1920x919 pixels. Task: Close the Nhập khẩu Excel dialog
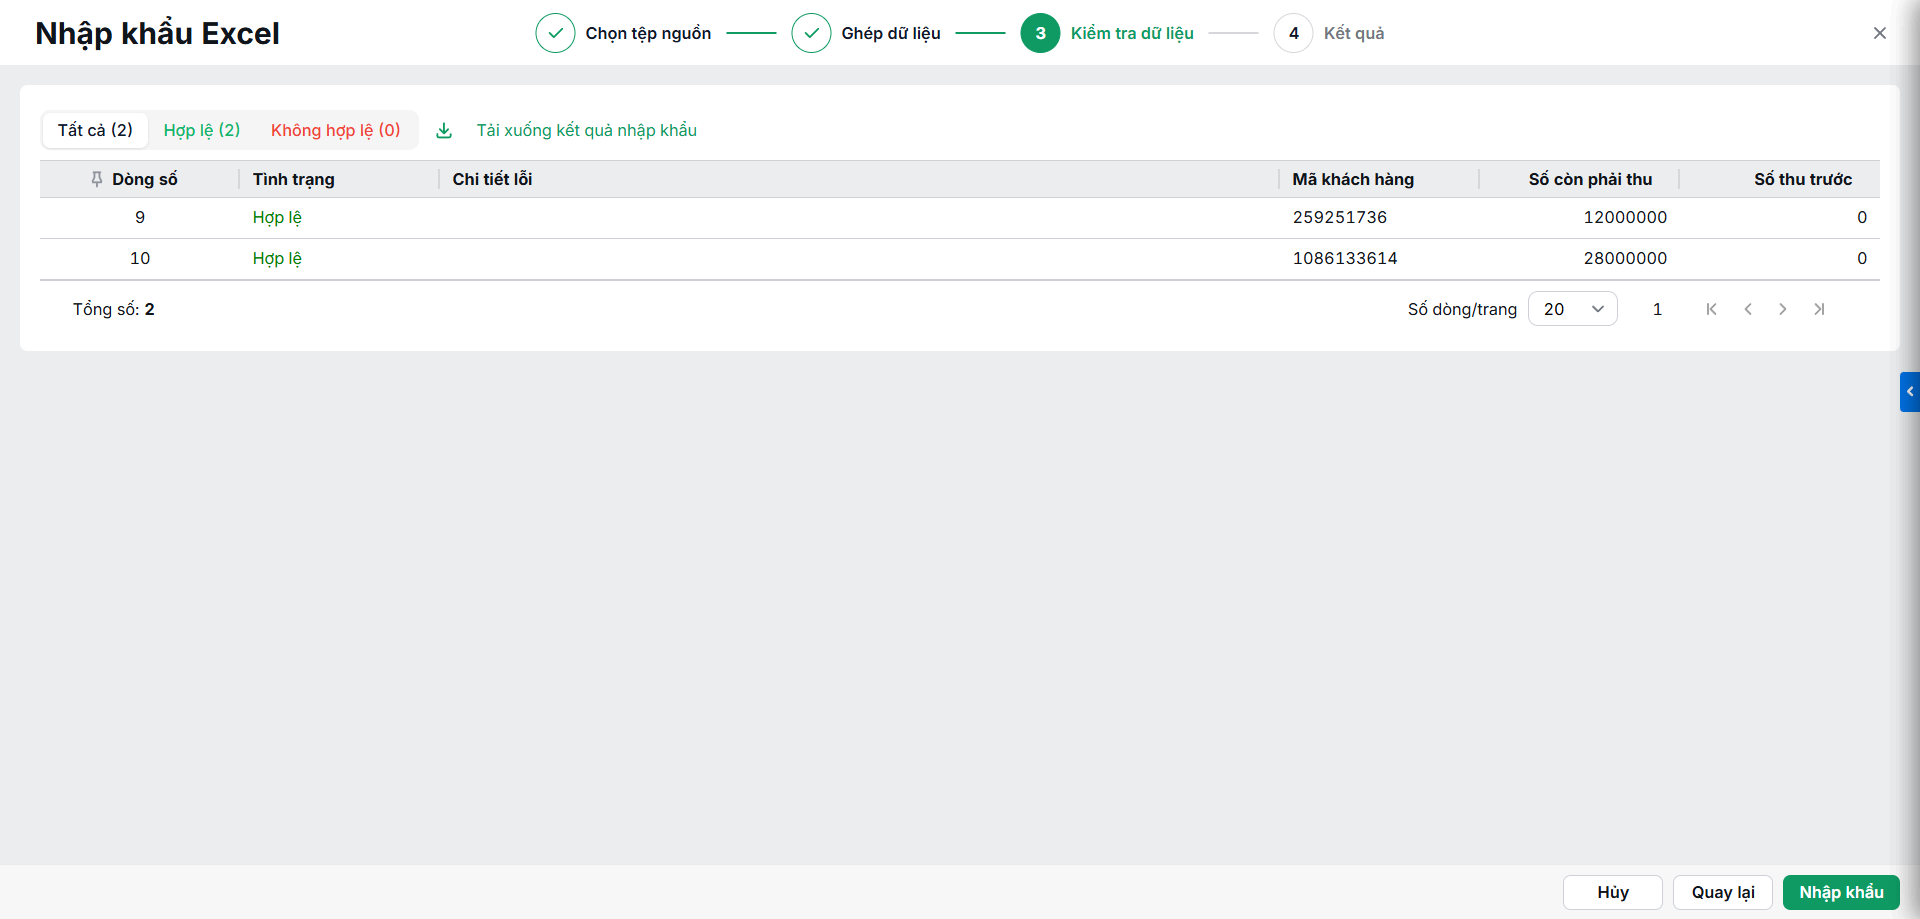coord(1880,33)
